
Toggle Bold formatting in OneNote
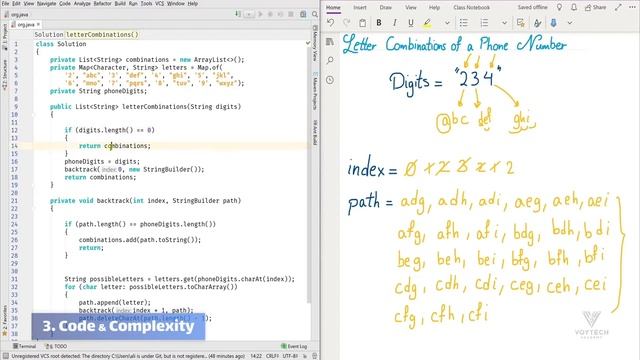[x=379, y=23]
